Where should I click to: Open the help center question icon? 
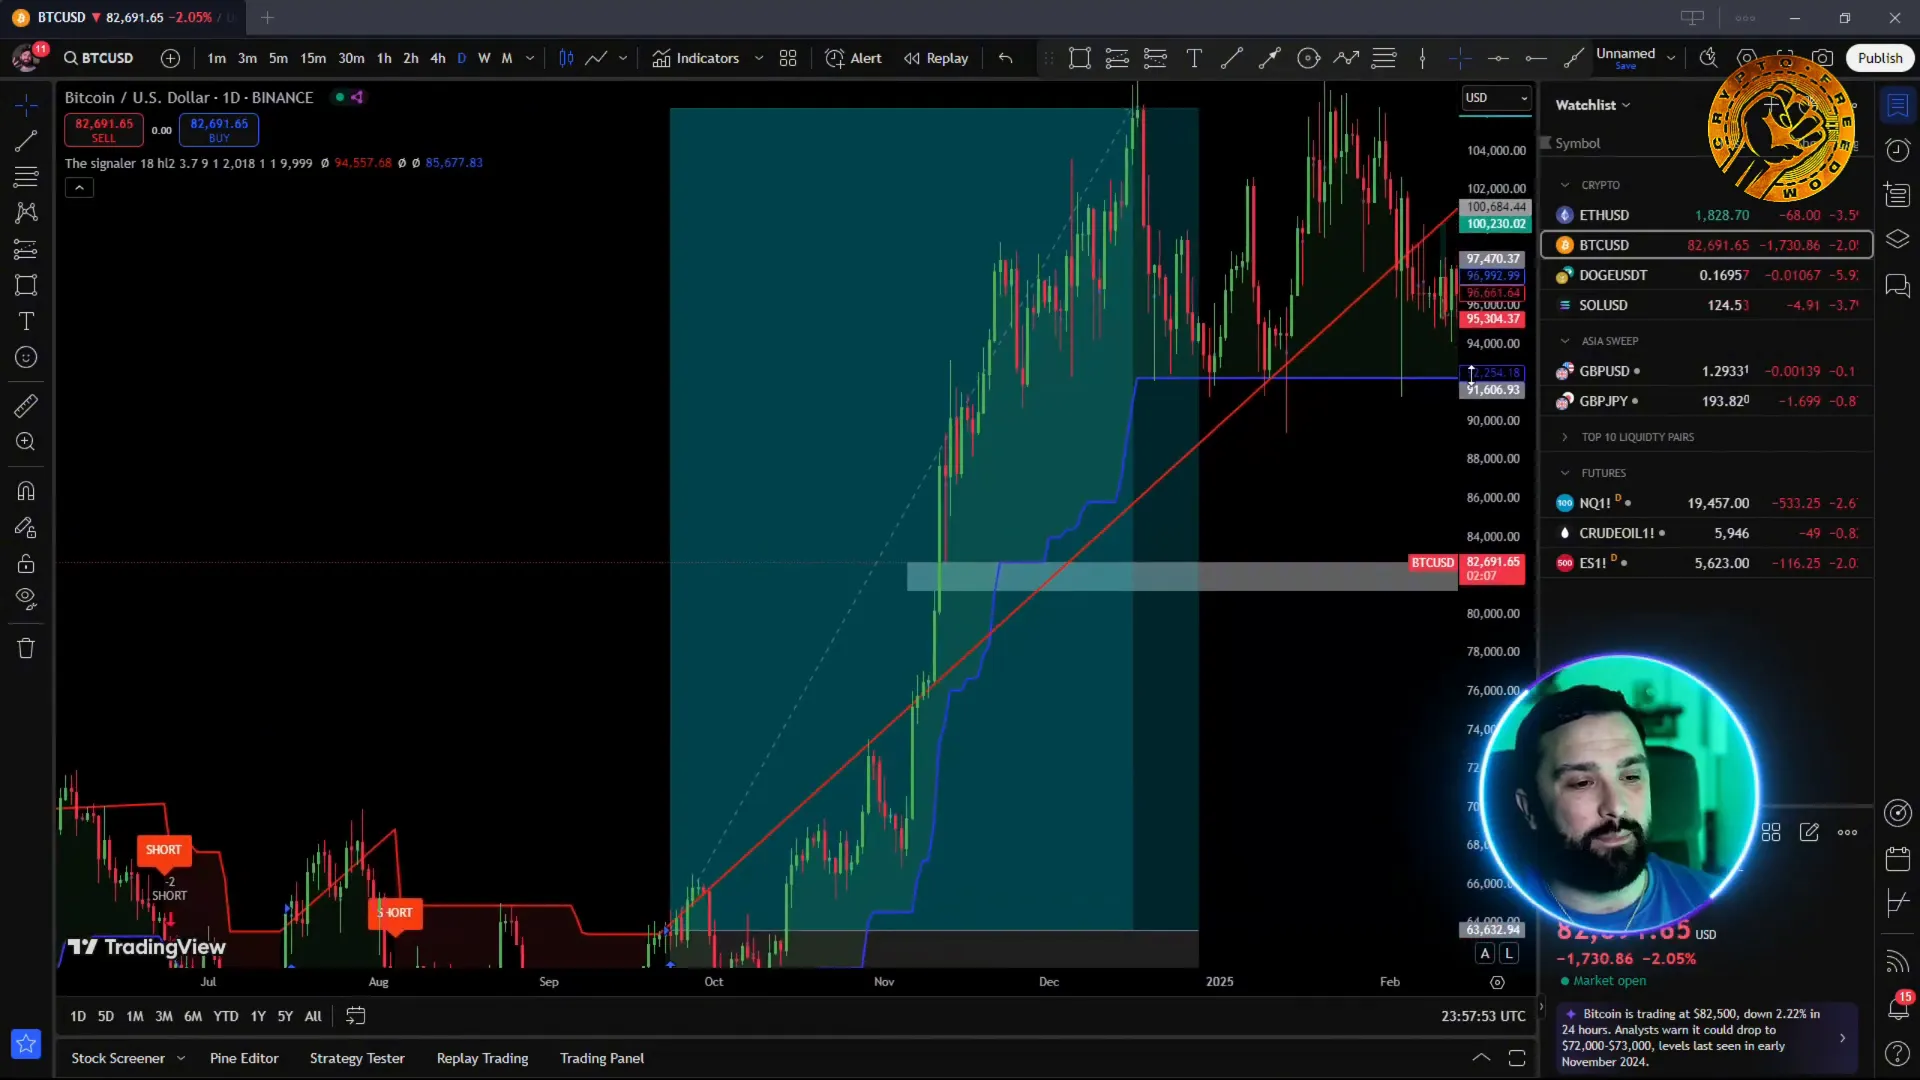[x=1897, y=1053]
